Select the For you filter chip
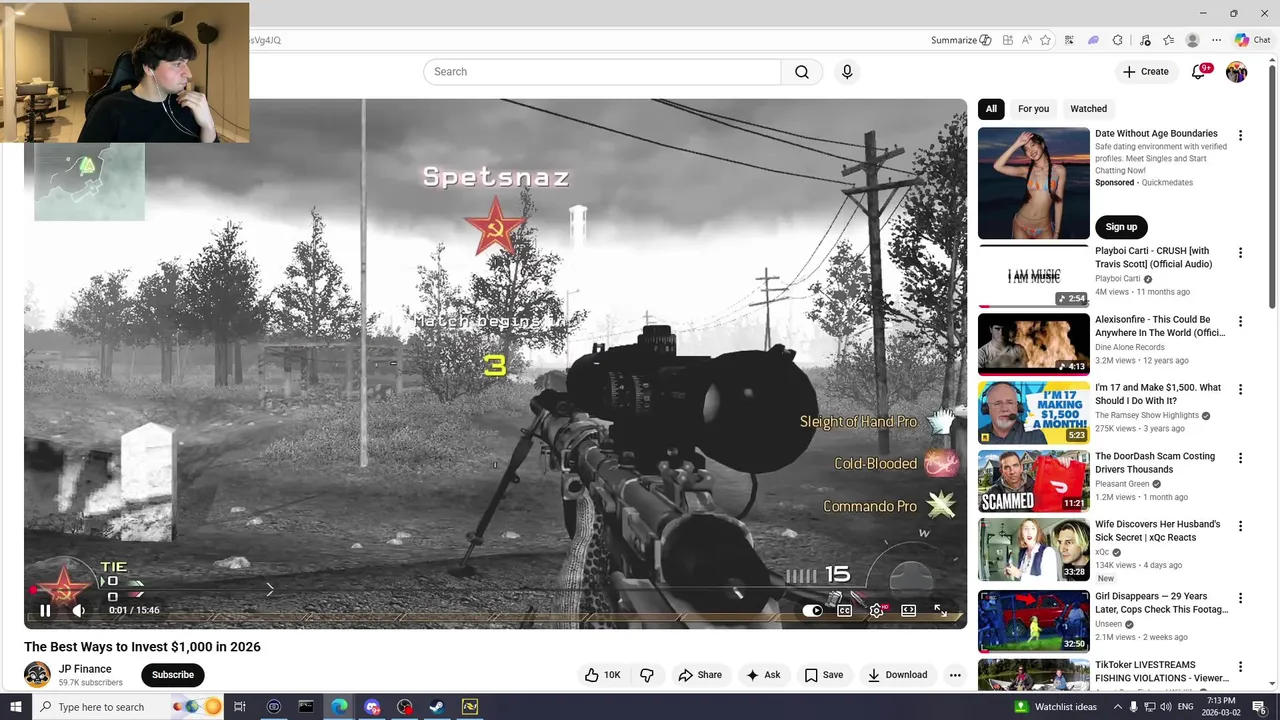Viewport: 1280px width, 720px height. coord(1034,109)
